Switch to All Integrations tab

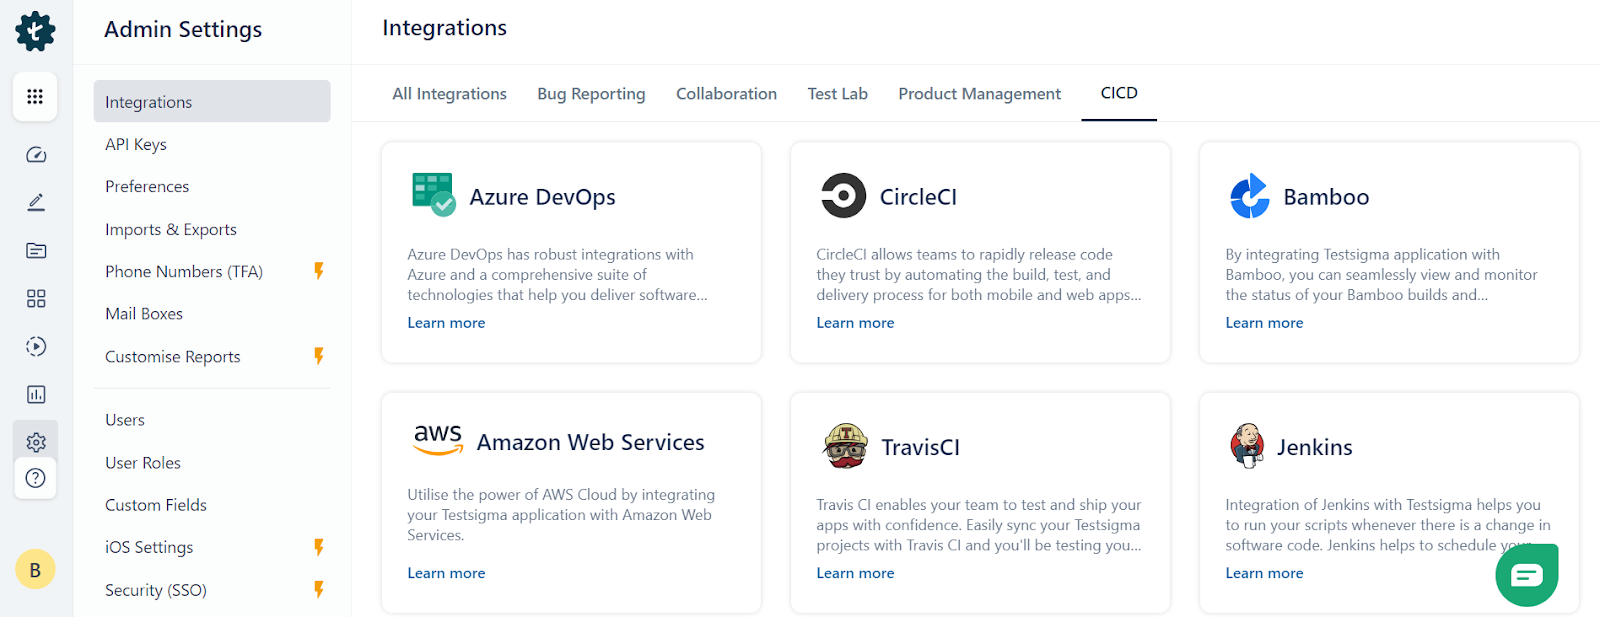[450, 94]
